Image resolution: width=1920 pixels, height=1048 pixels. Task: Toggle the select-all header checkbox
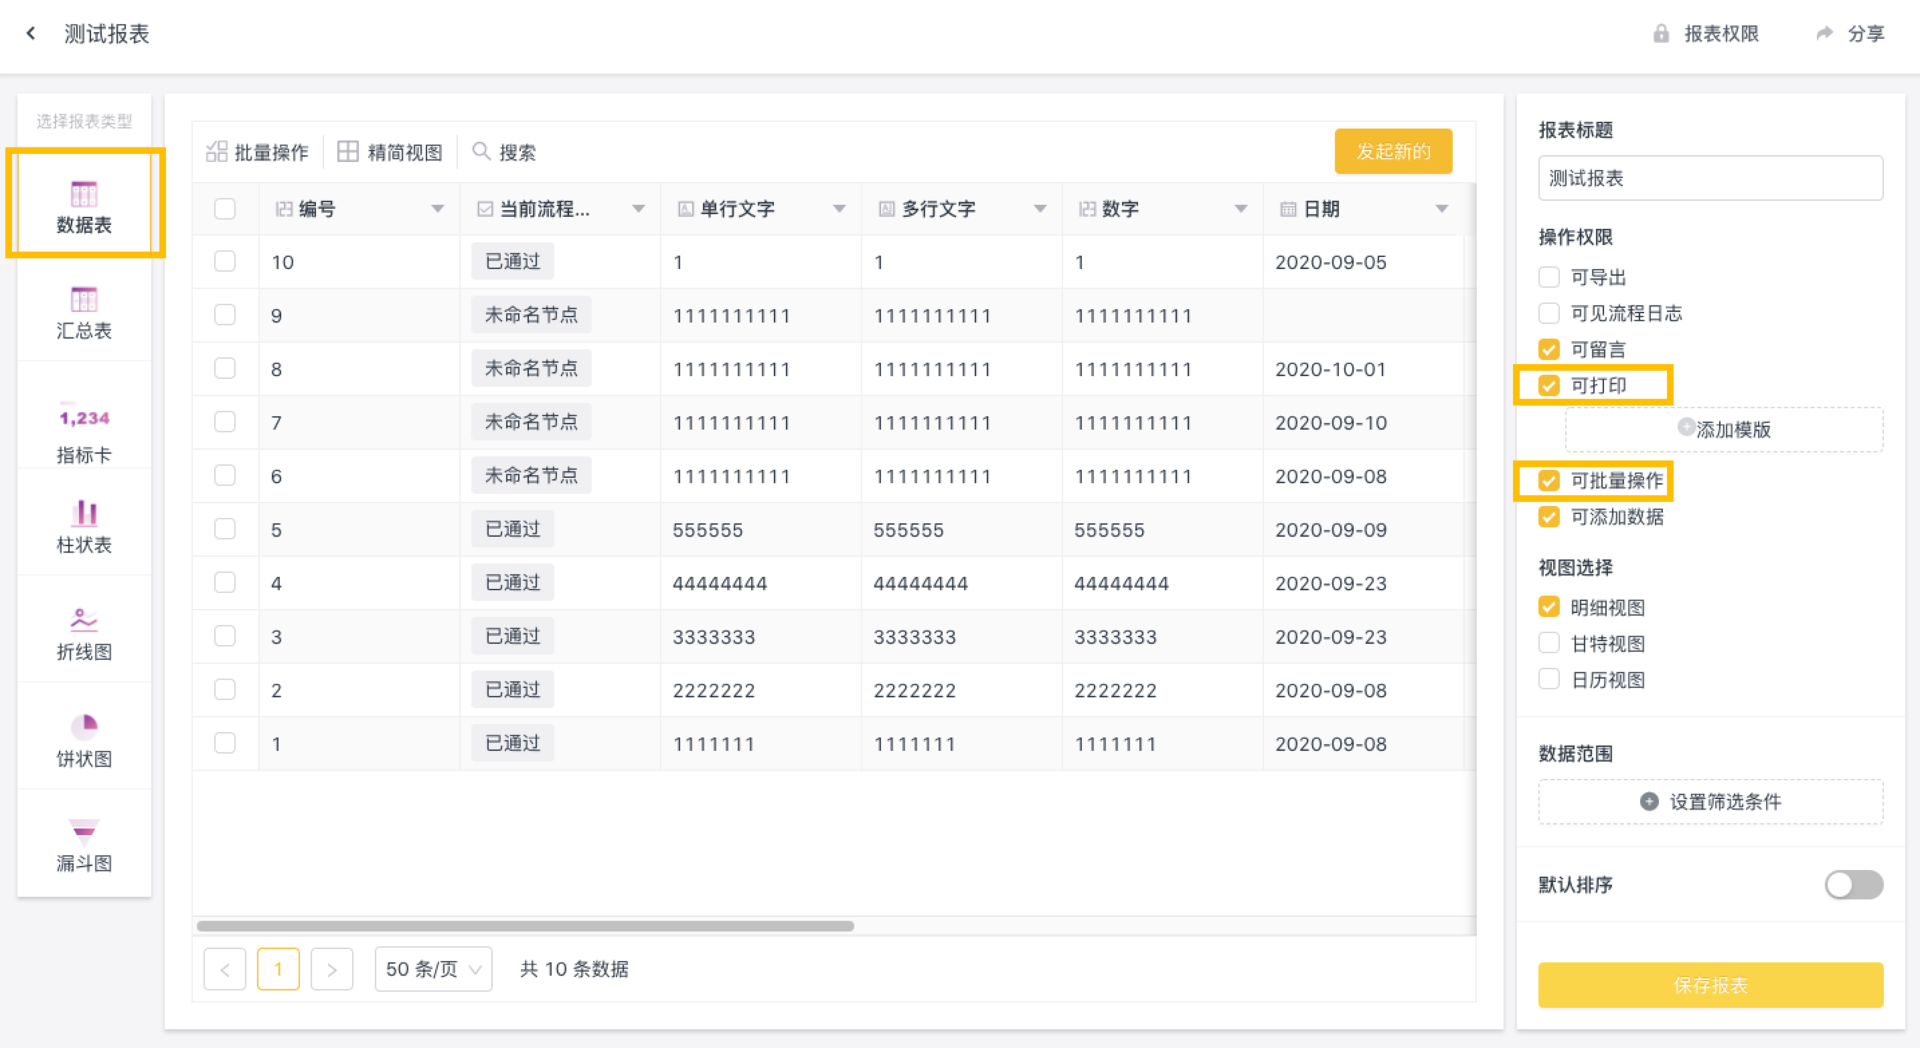pyautogui.click(x=225, y=209)
